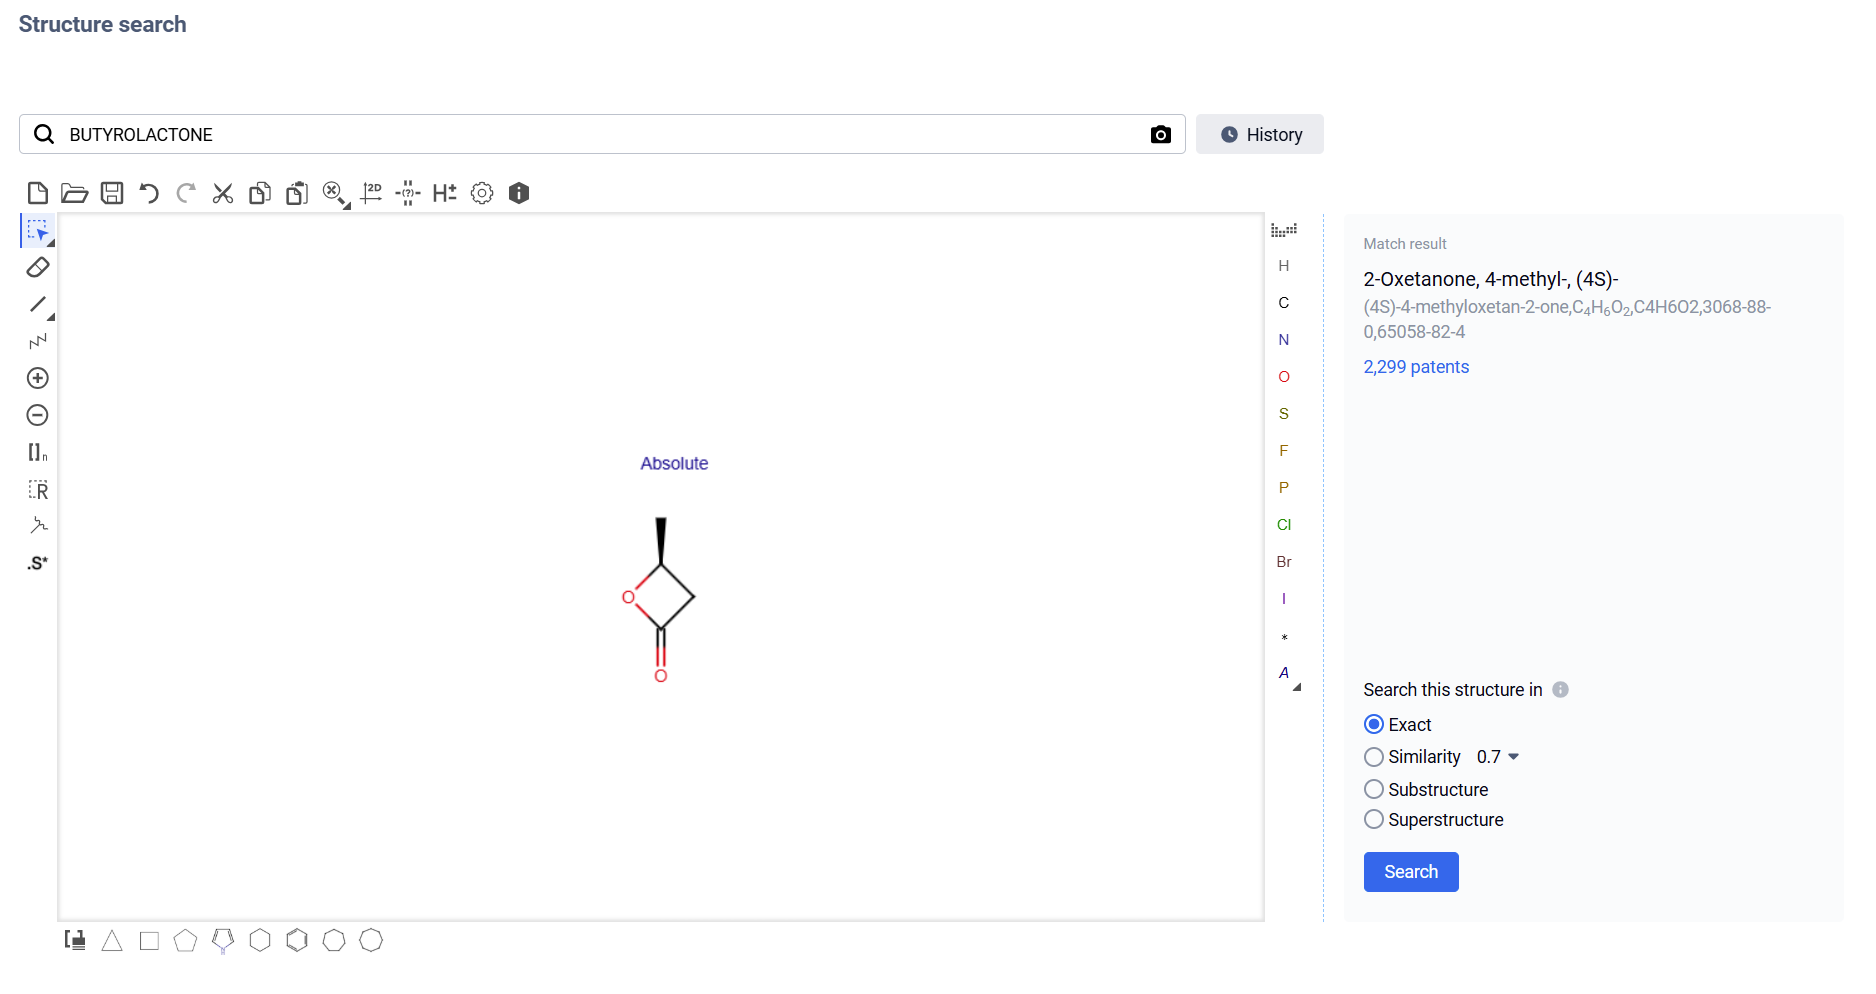Open the periodic table selector
1876x994 pixels.
[1284, 228]
